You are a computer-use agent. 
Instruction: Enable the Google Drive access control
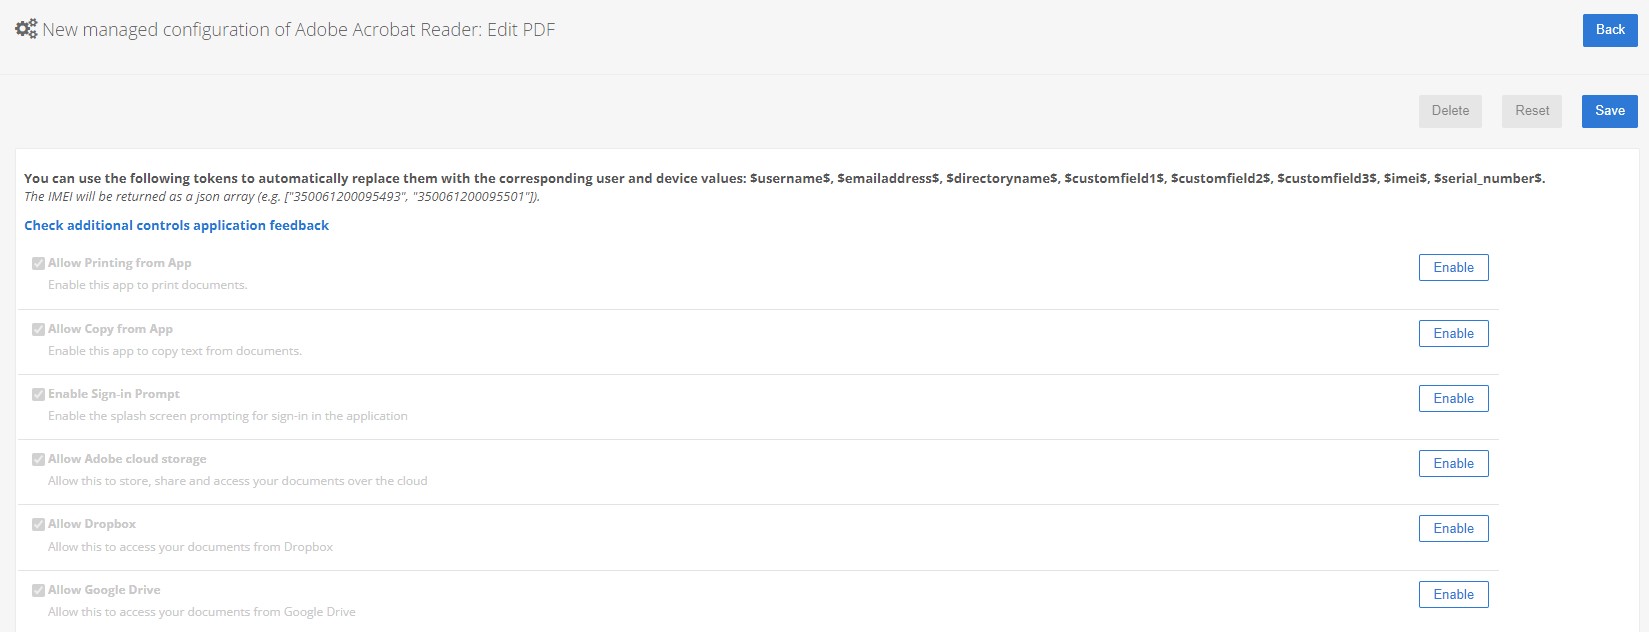pos(1453,594)
